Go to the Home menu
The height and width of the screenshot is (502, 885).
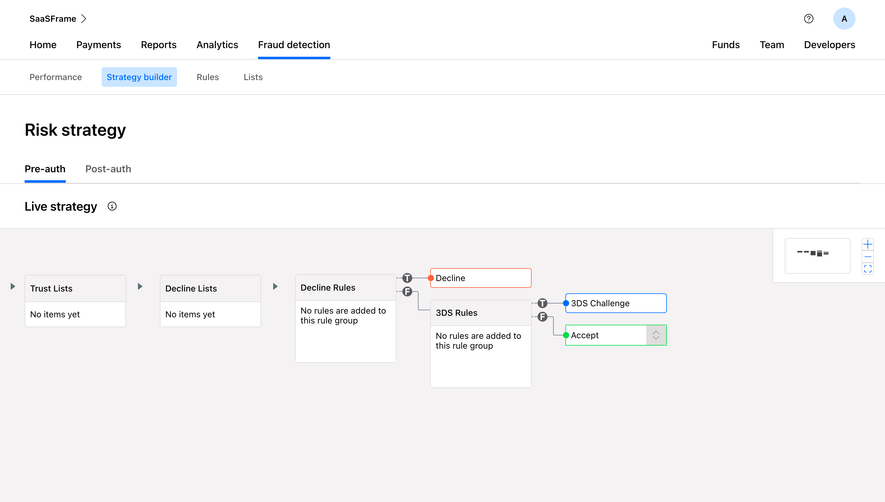click(x=43, y=45)
